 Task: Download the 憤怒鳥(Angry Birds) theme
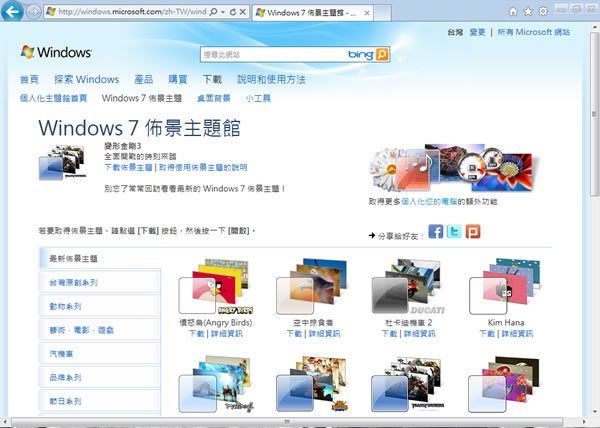pyautogui.click(x=196, y=334)
